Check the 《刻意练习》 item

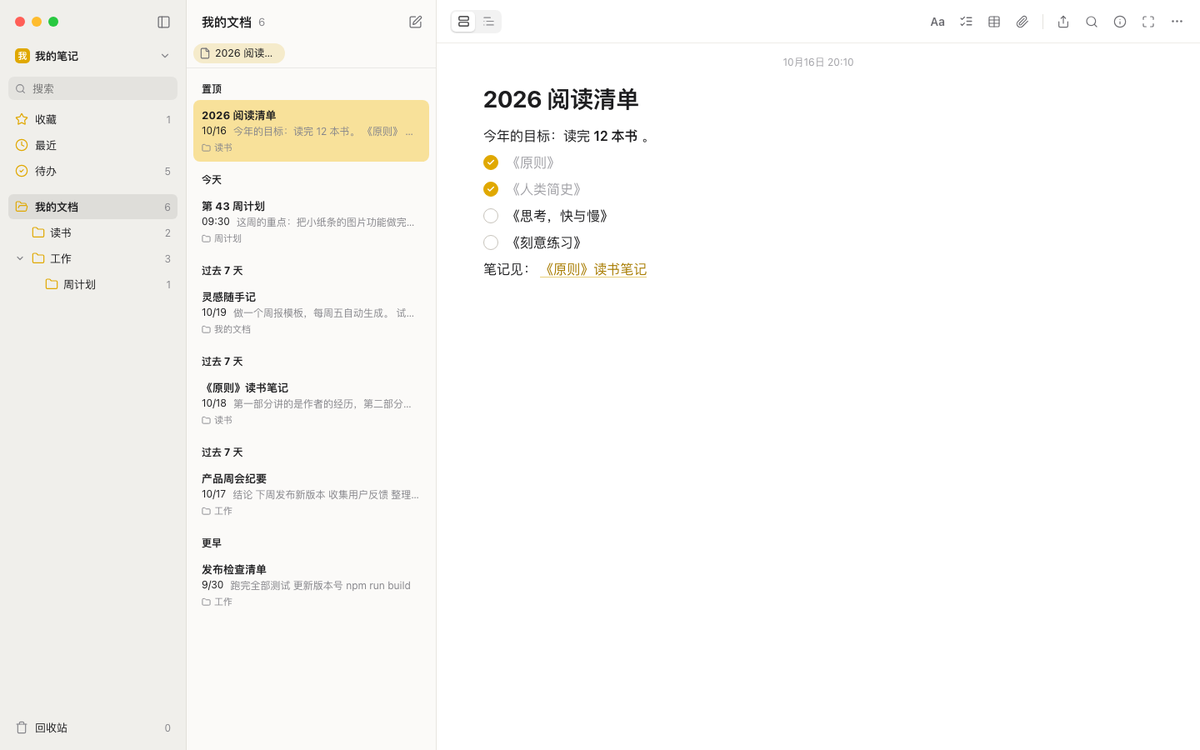pyautogui.click(x=491, y=243)
